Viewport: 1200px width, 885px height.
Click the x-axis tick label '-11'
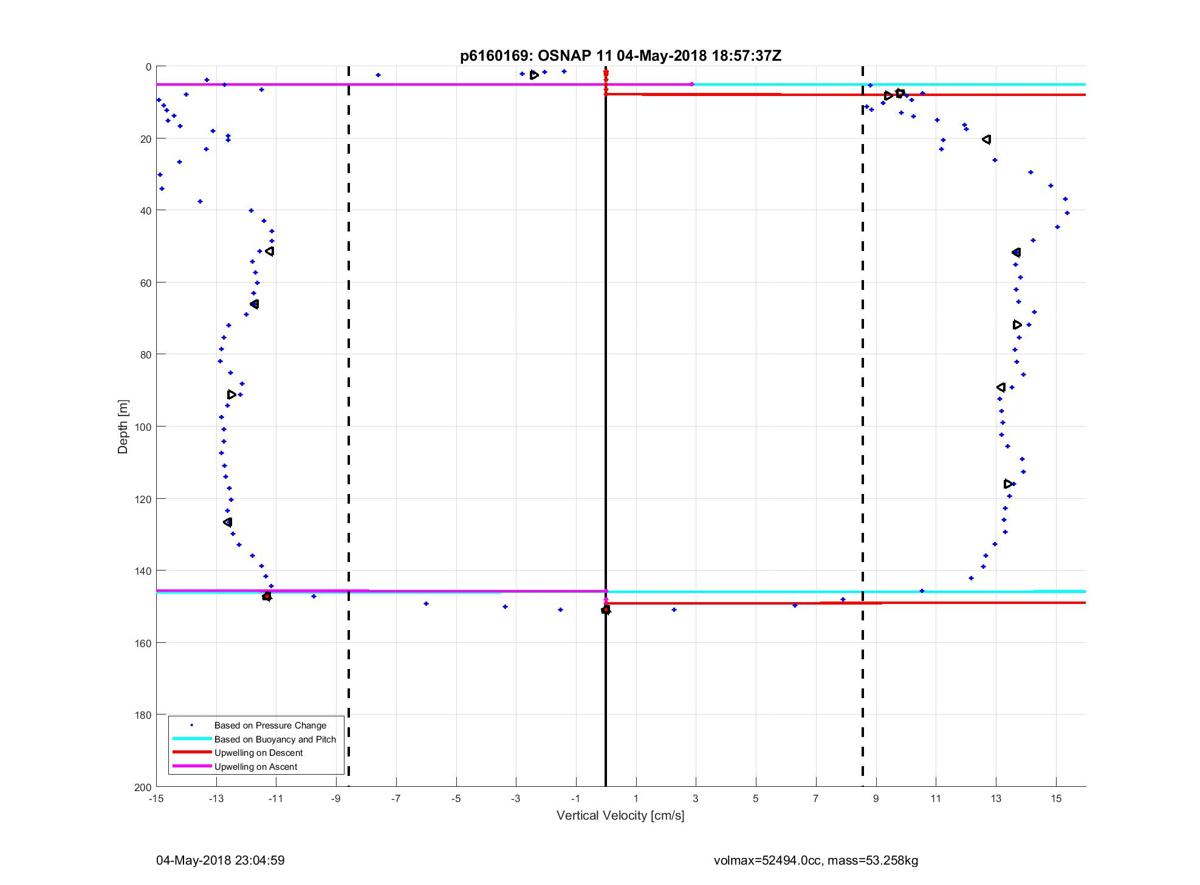click(x=276, y=799)
